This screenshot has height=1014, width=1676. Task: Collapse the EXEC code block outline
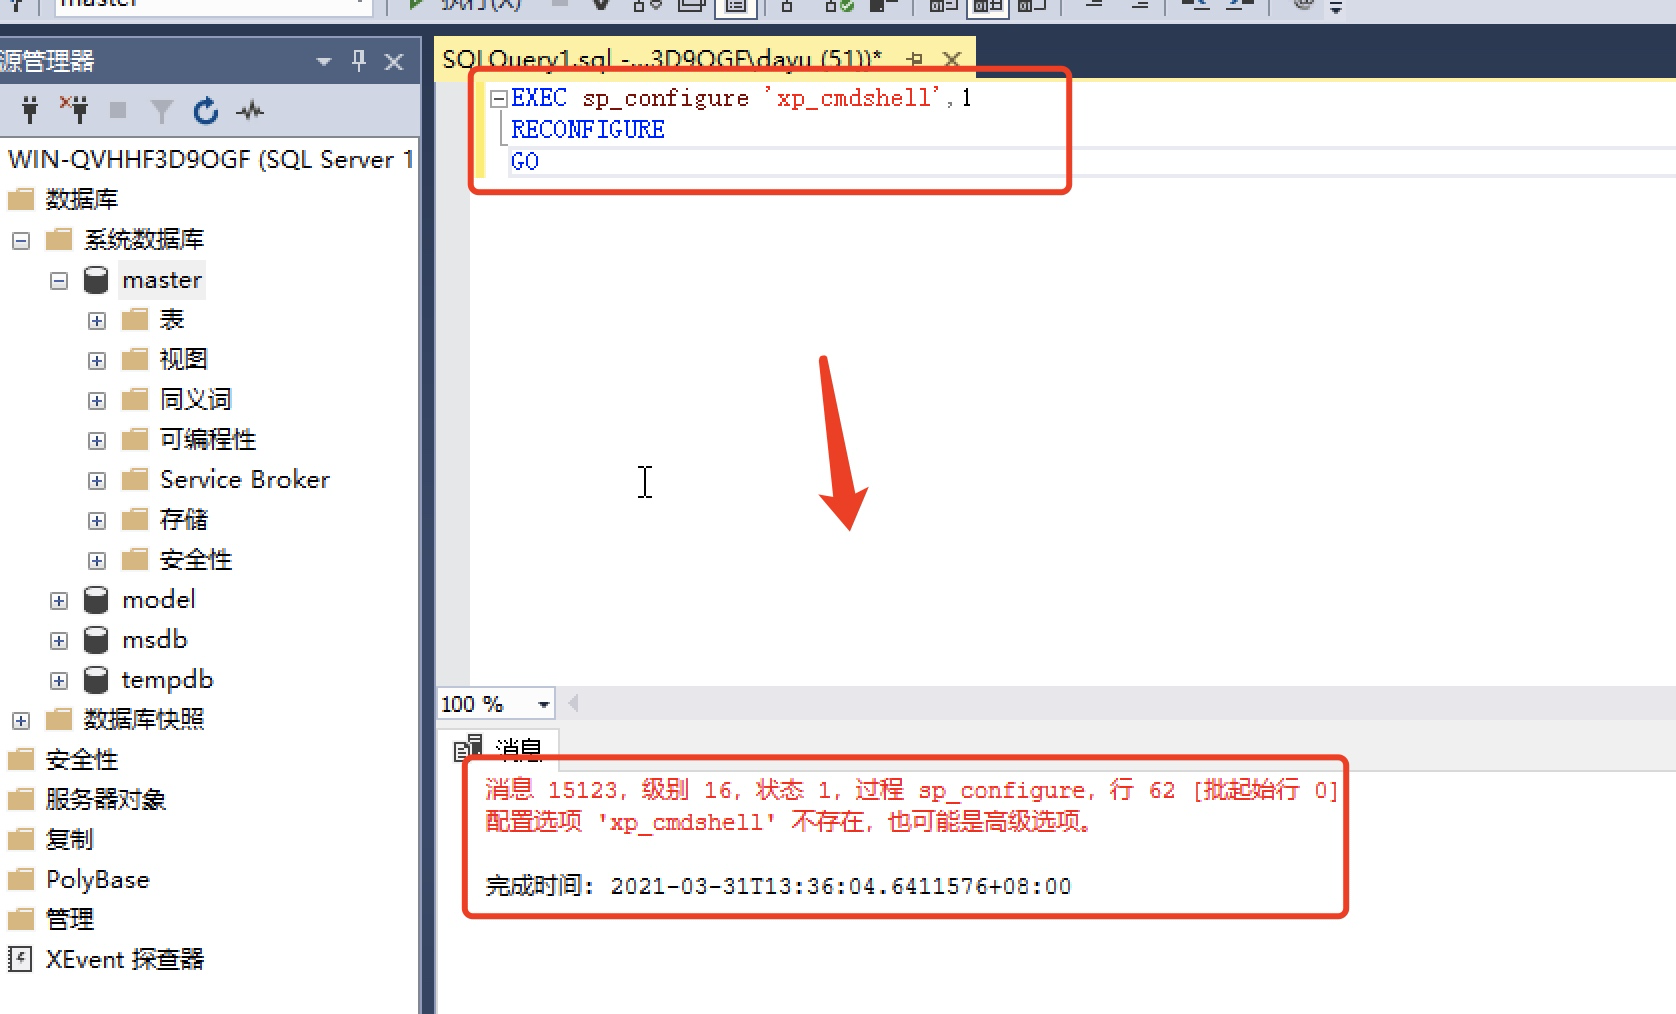click(x=498, y=98)
